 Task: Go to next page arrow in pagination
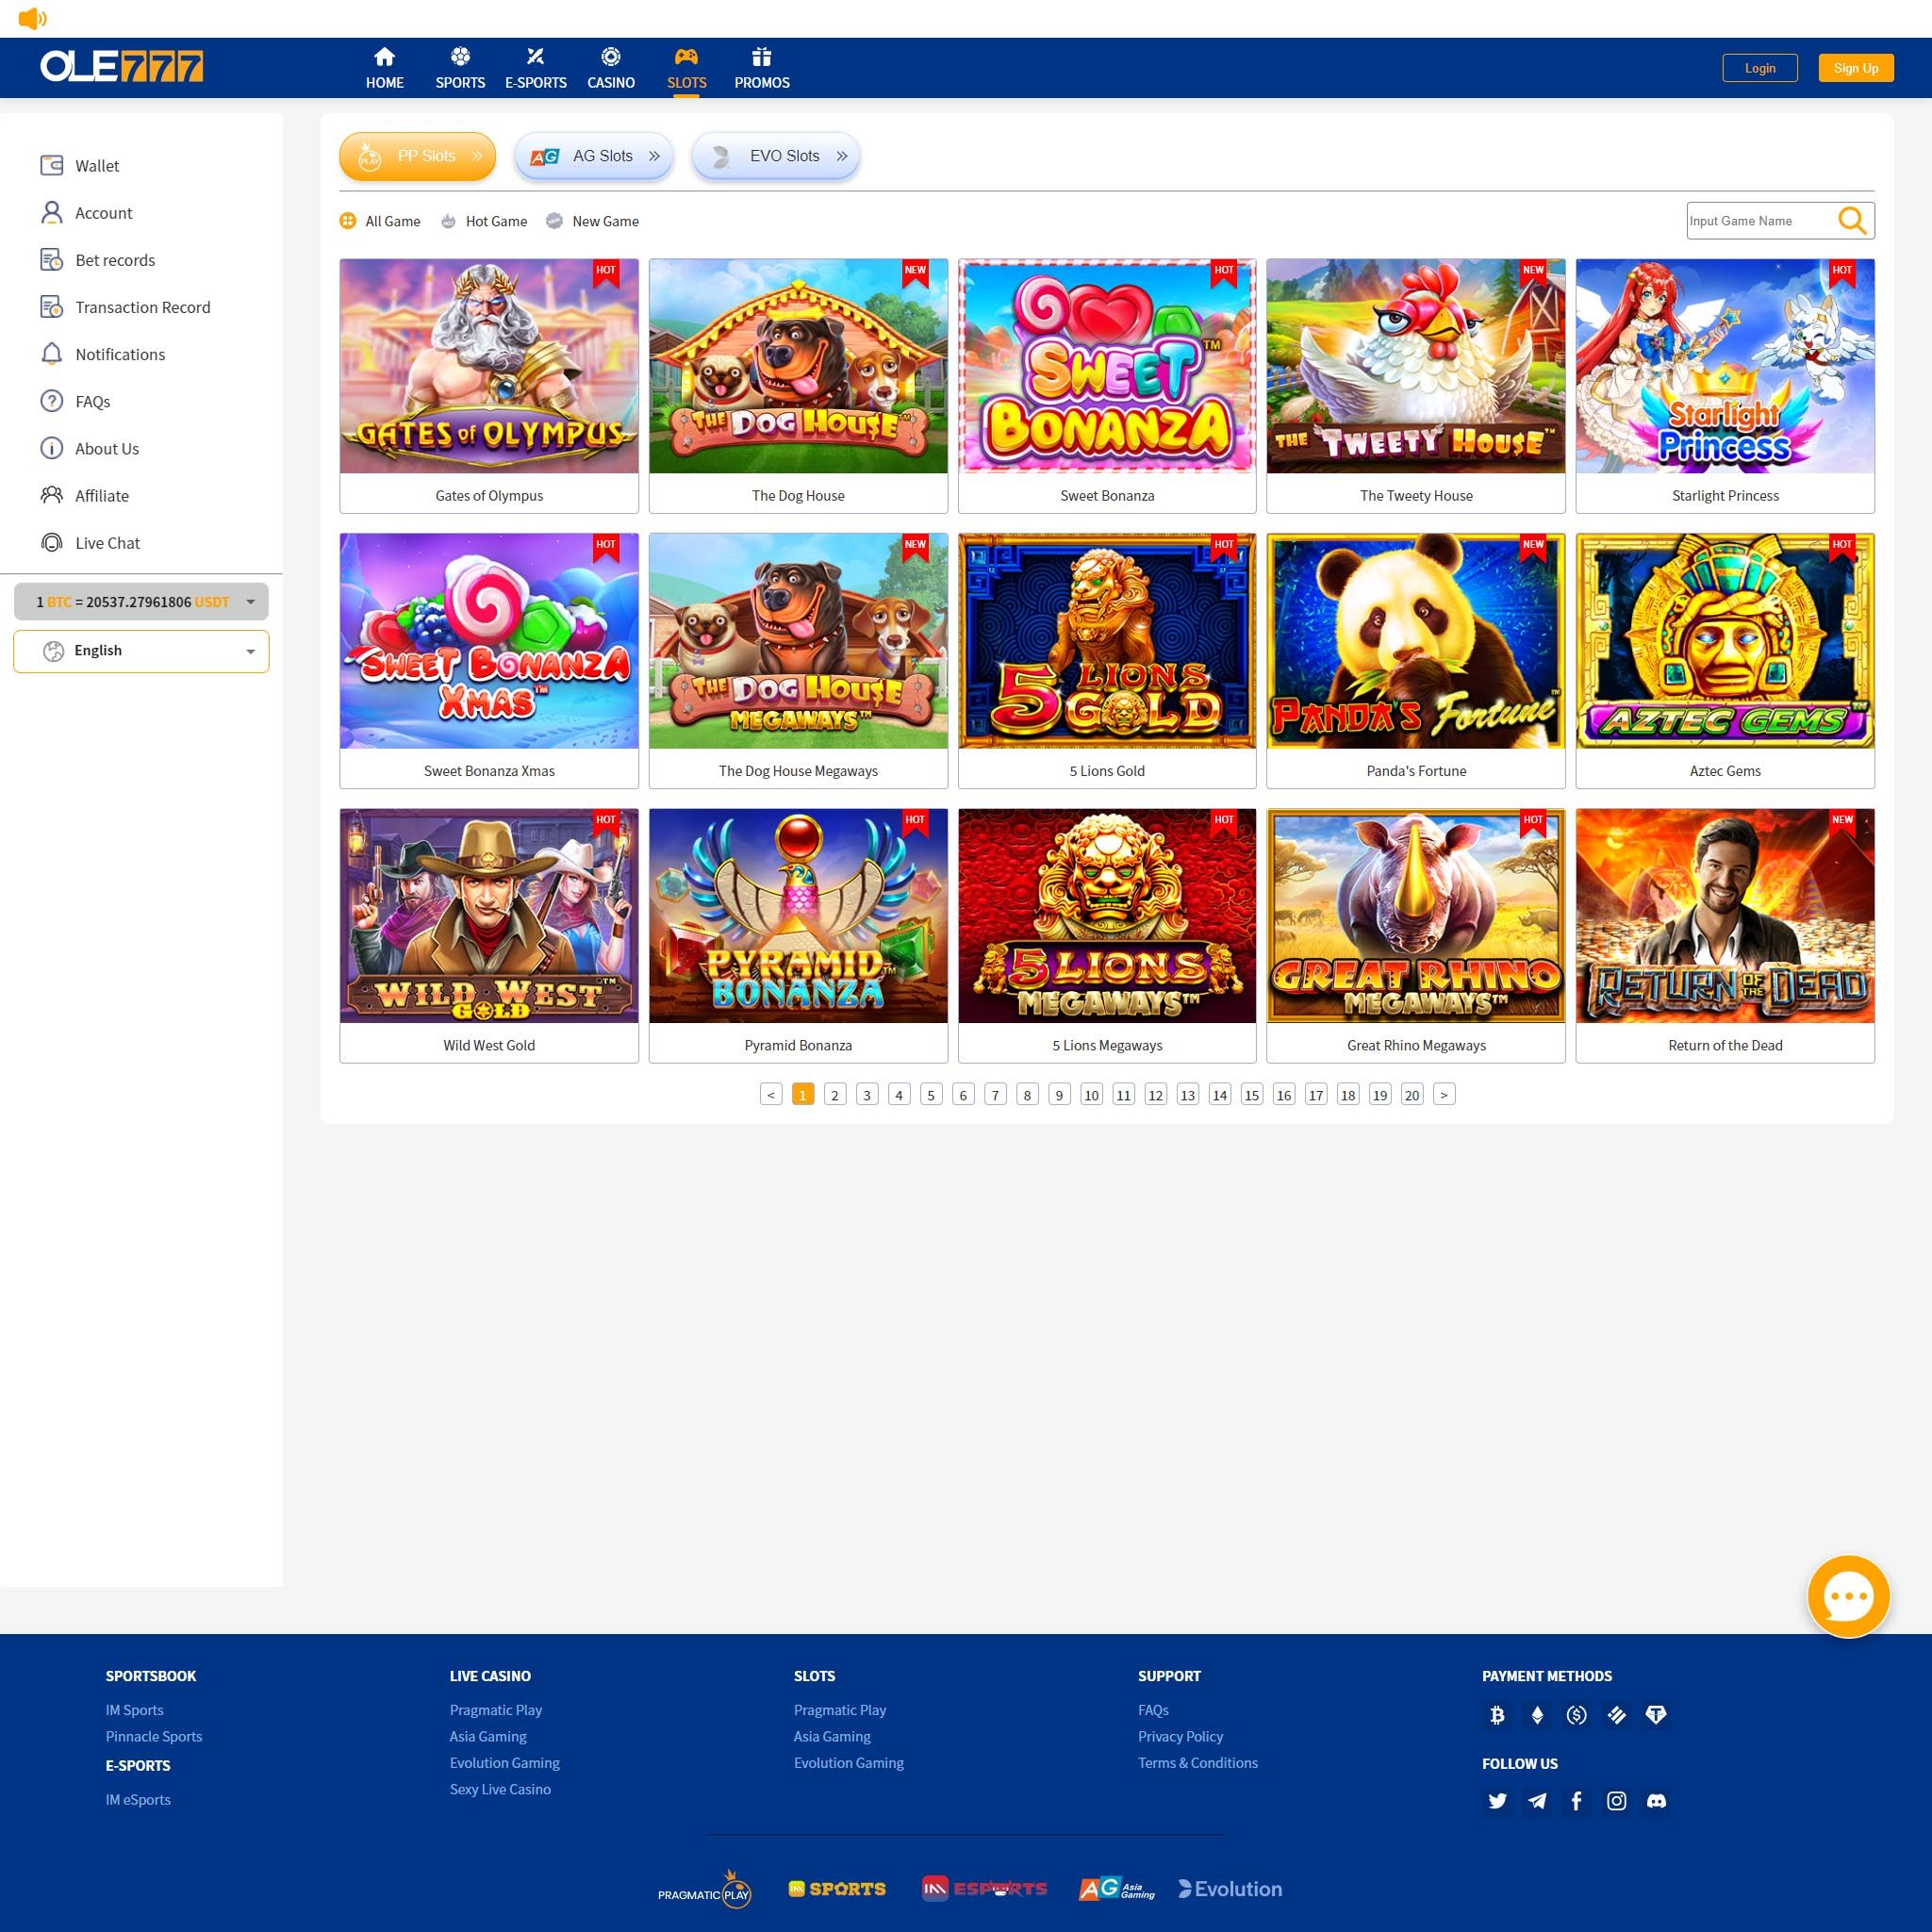coord(1443,1094)
